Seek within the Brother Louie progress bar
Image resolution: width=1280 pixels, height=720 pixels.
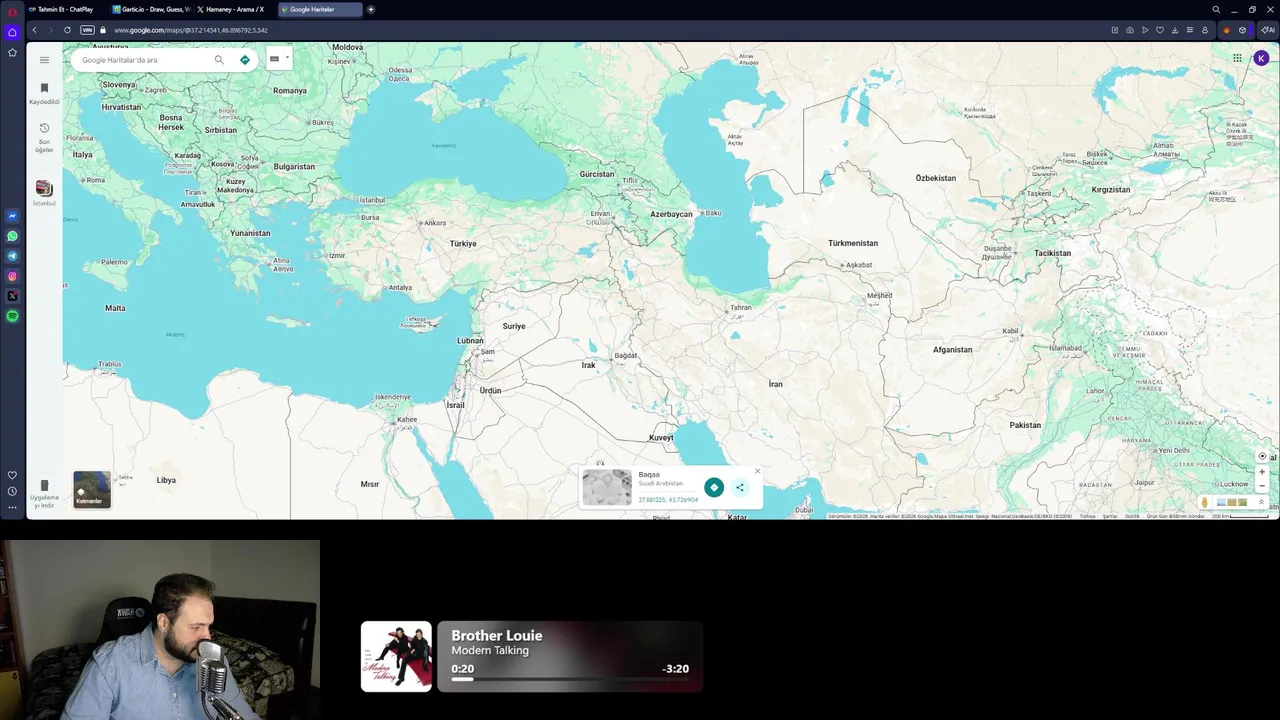[x=569, y=679]
